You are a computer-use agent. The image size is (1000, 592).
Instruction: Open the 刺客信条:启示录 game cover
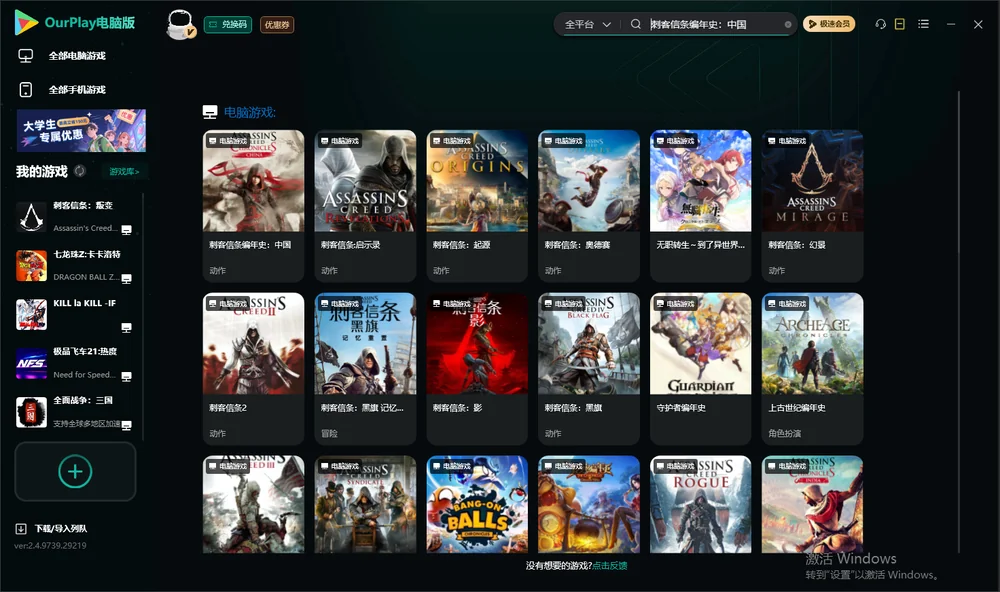[365, 181]
